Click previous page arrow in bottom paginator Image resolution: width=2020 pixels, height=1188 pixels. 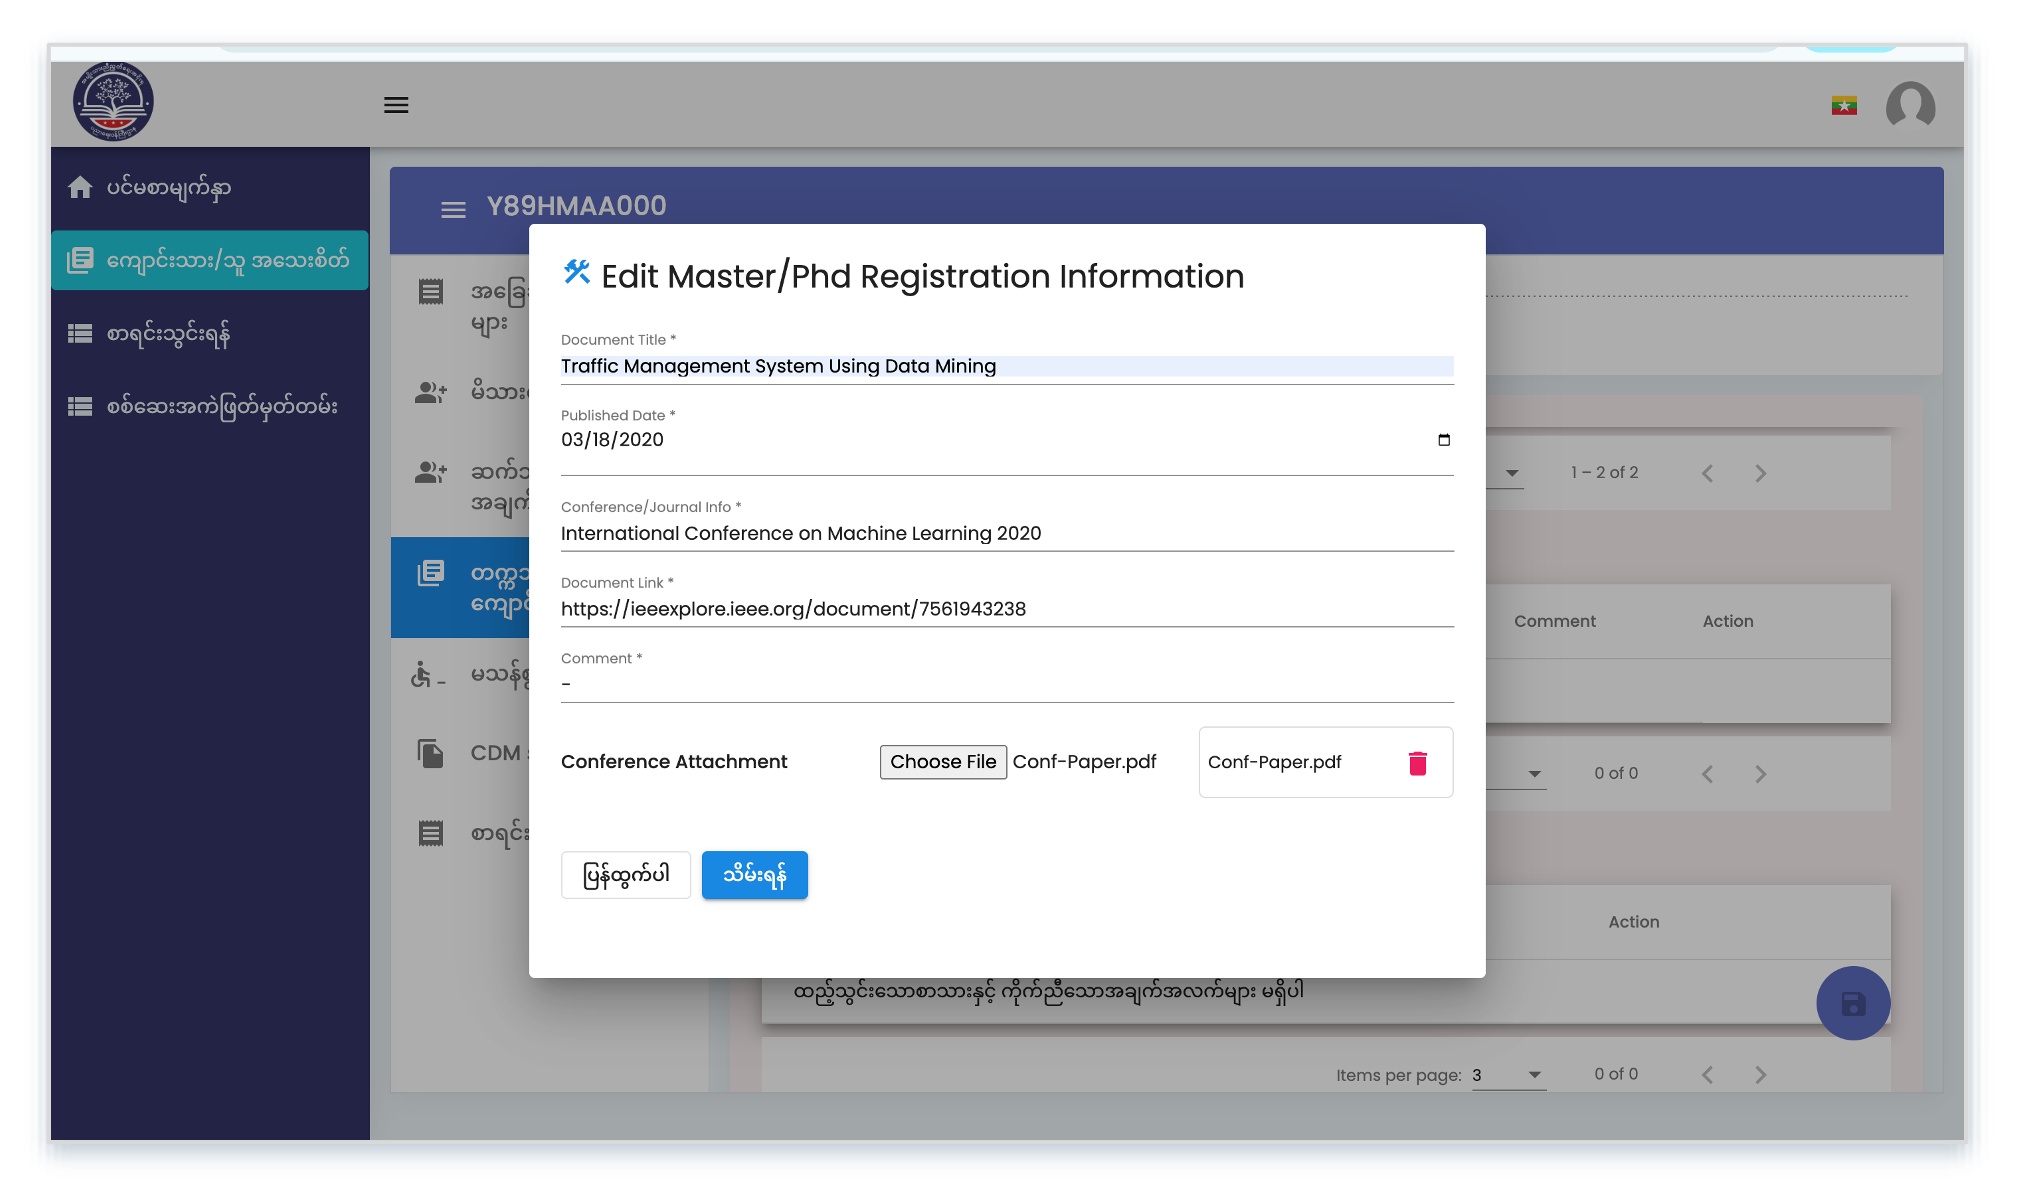1708,1075
